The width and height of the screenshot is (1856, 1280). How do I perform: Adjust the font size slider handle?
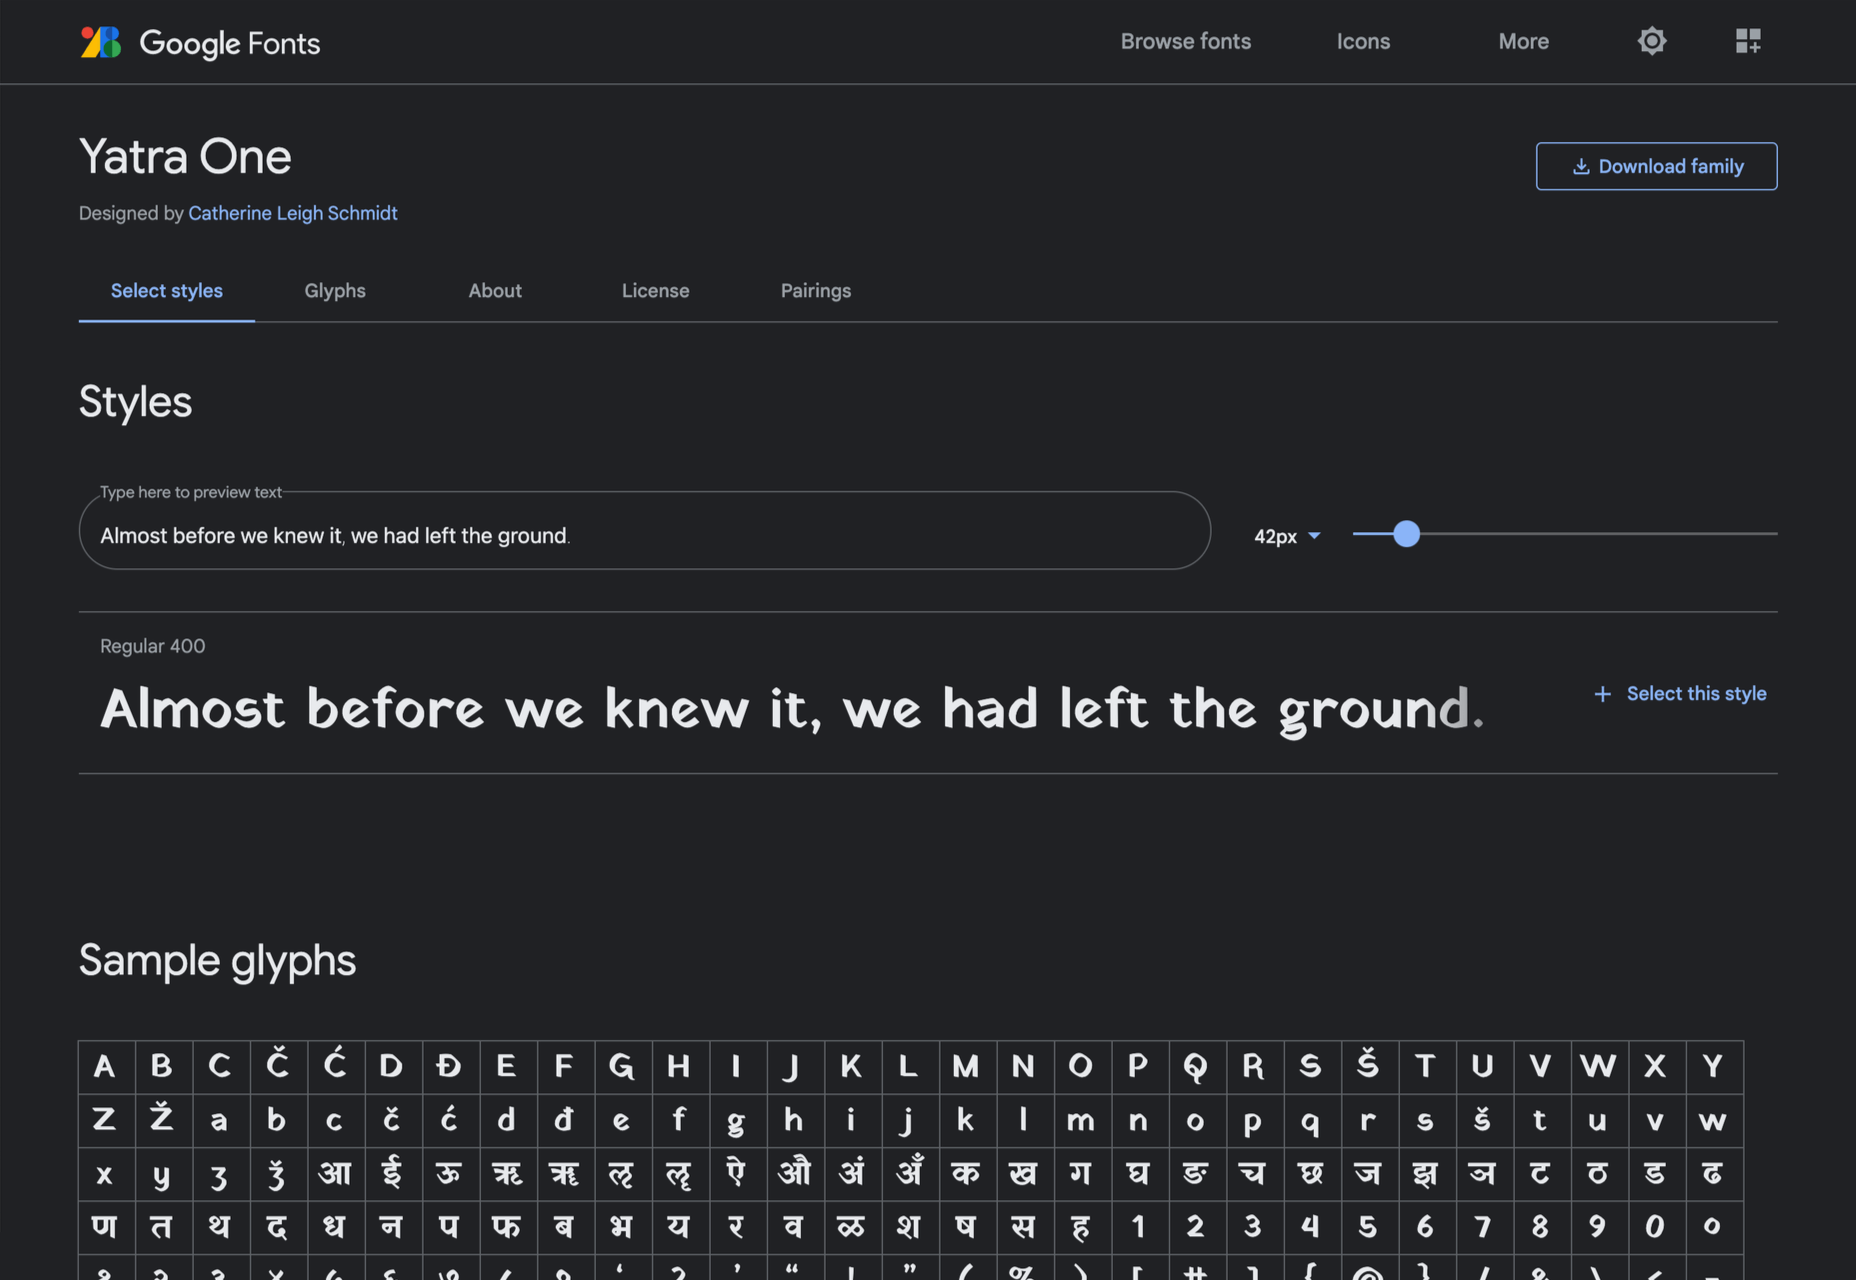coord(1406,534)
